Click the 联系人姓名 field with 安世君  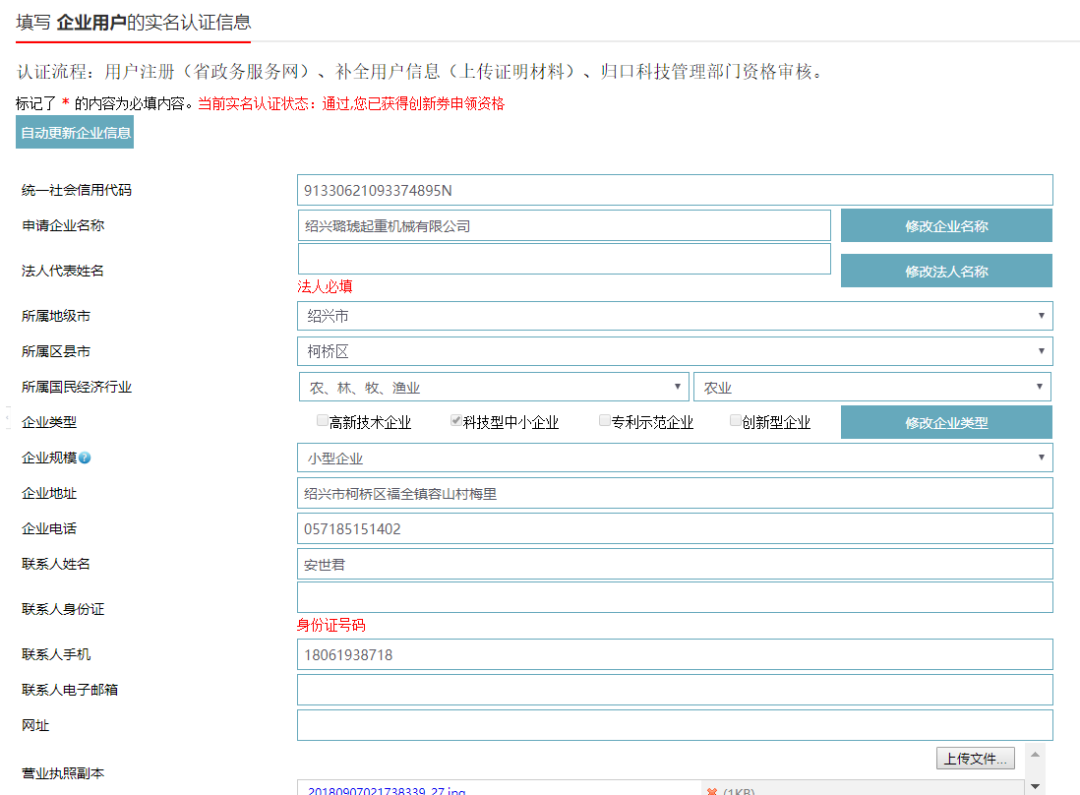coord(675,564)
